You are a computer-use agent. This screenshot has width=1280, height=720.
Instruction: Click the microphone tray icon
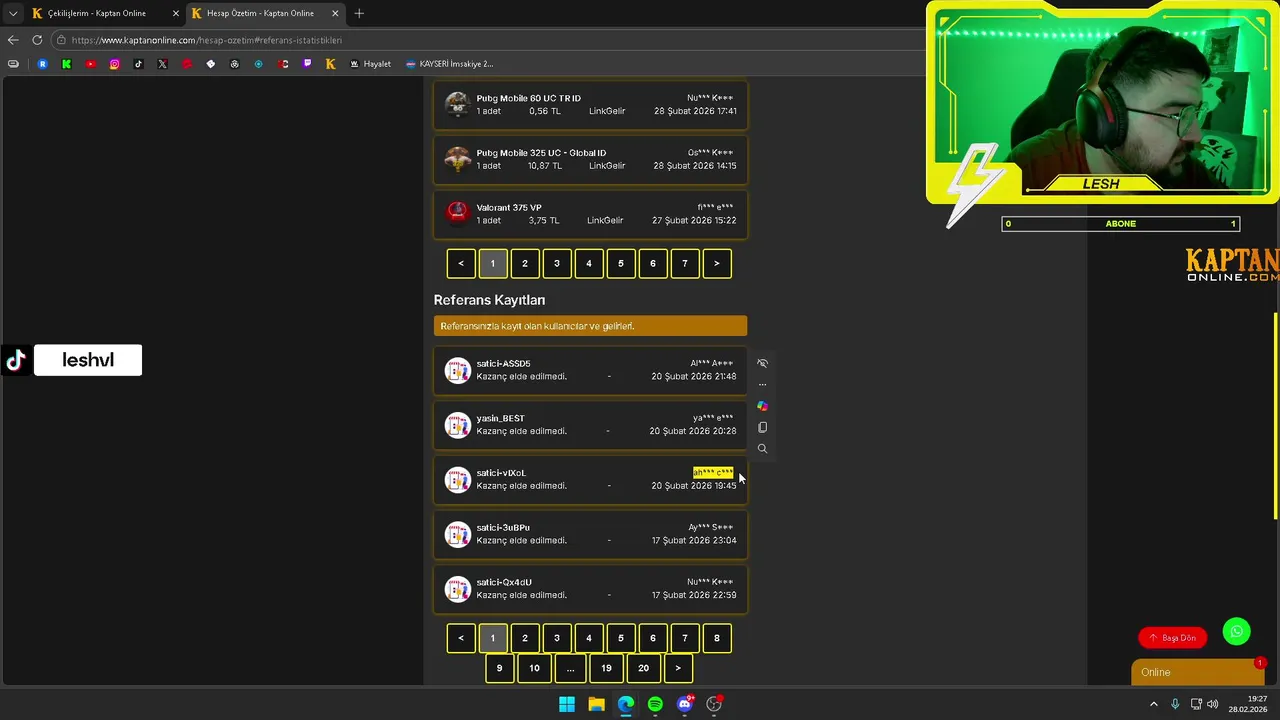click(x=1175, y=704)
